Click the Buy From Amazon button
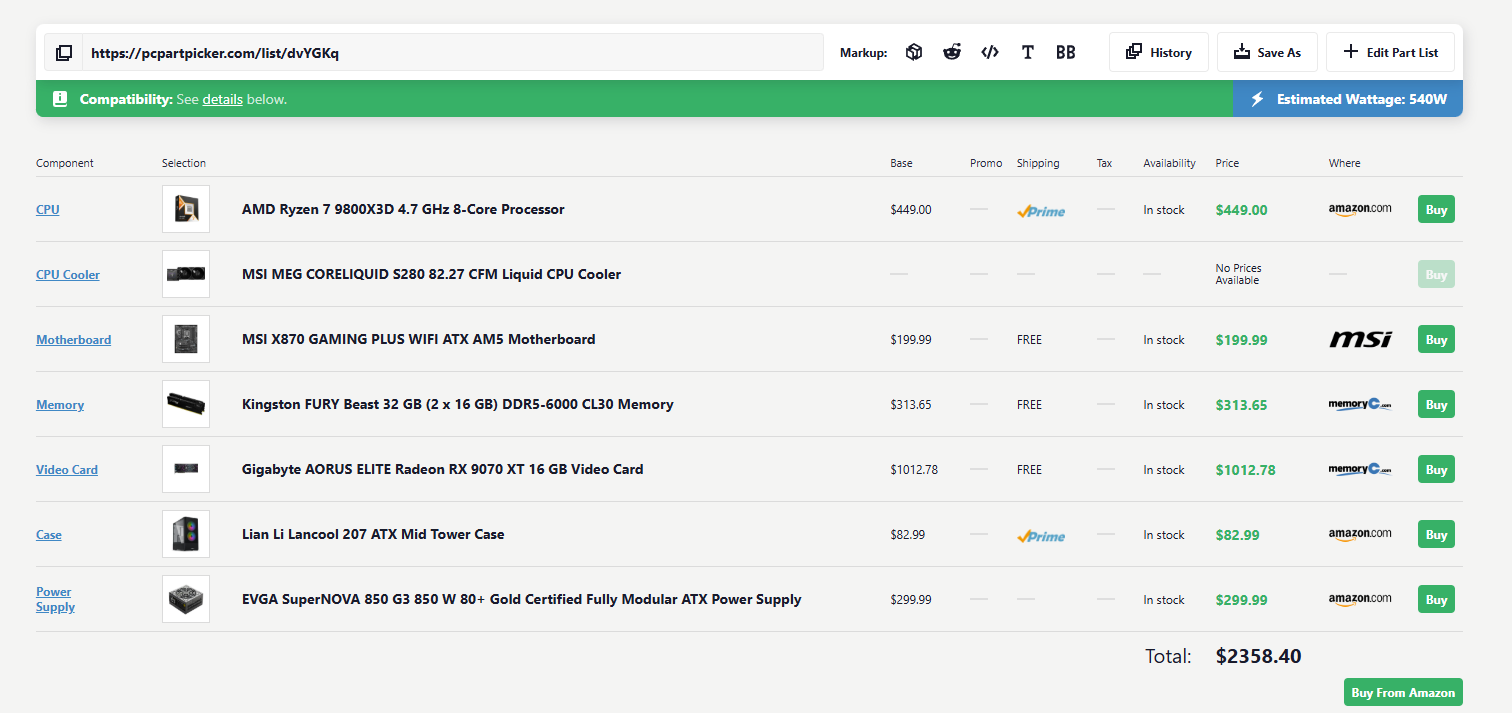Image resolution: width=1512 pixels, height=713 pixels. point(1403,692)
